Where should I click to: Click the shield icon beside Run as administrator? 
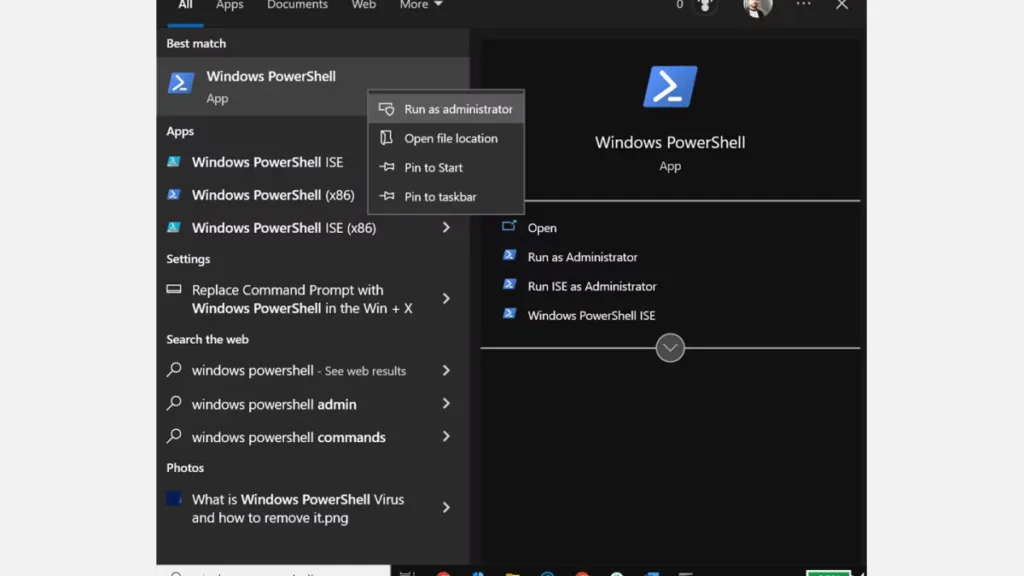point(387,109)
